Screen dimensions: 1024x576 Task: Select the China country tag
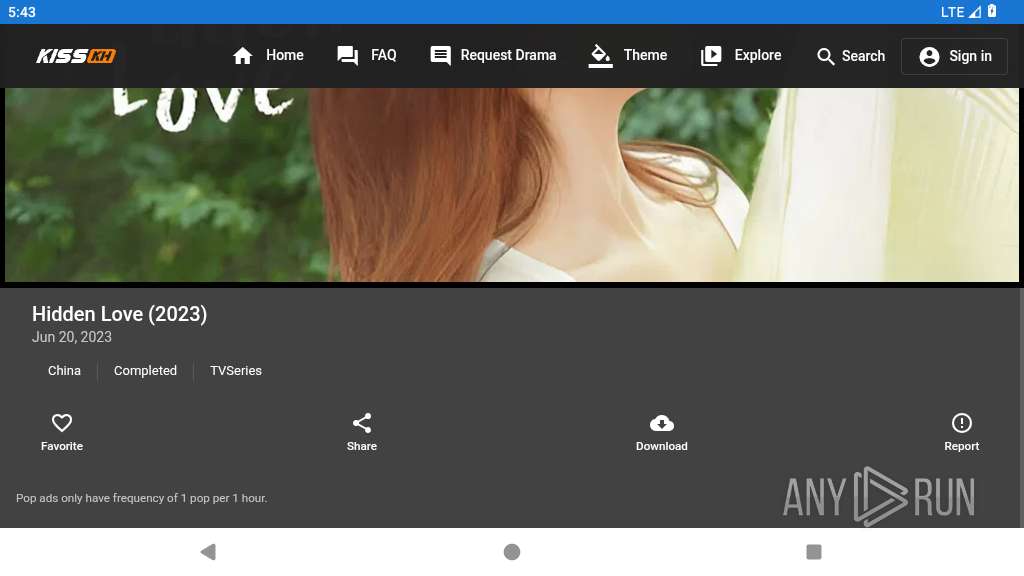(64, 371)
